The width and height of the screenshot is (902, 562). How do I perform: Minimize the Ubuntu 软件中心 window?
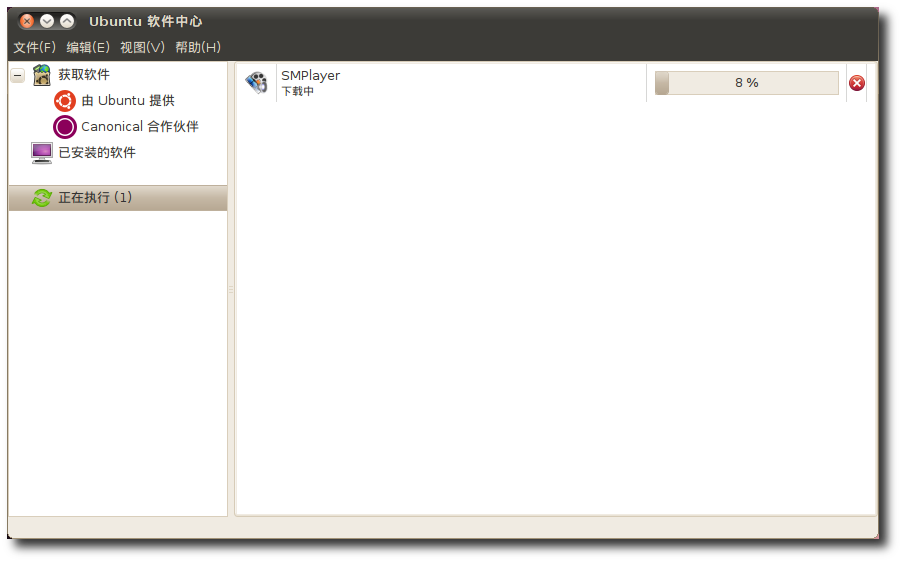47,21
